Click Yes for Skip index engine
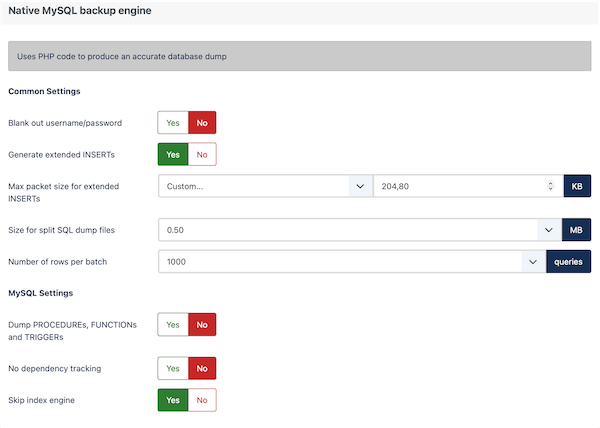This screenshot has height=428, width=600. [x=173, y=400]
